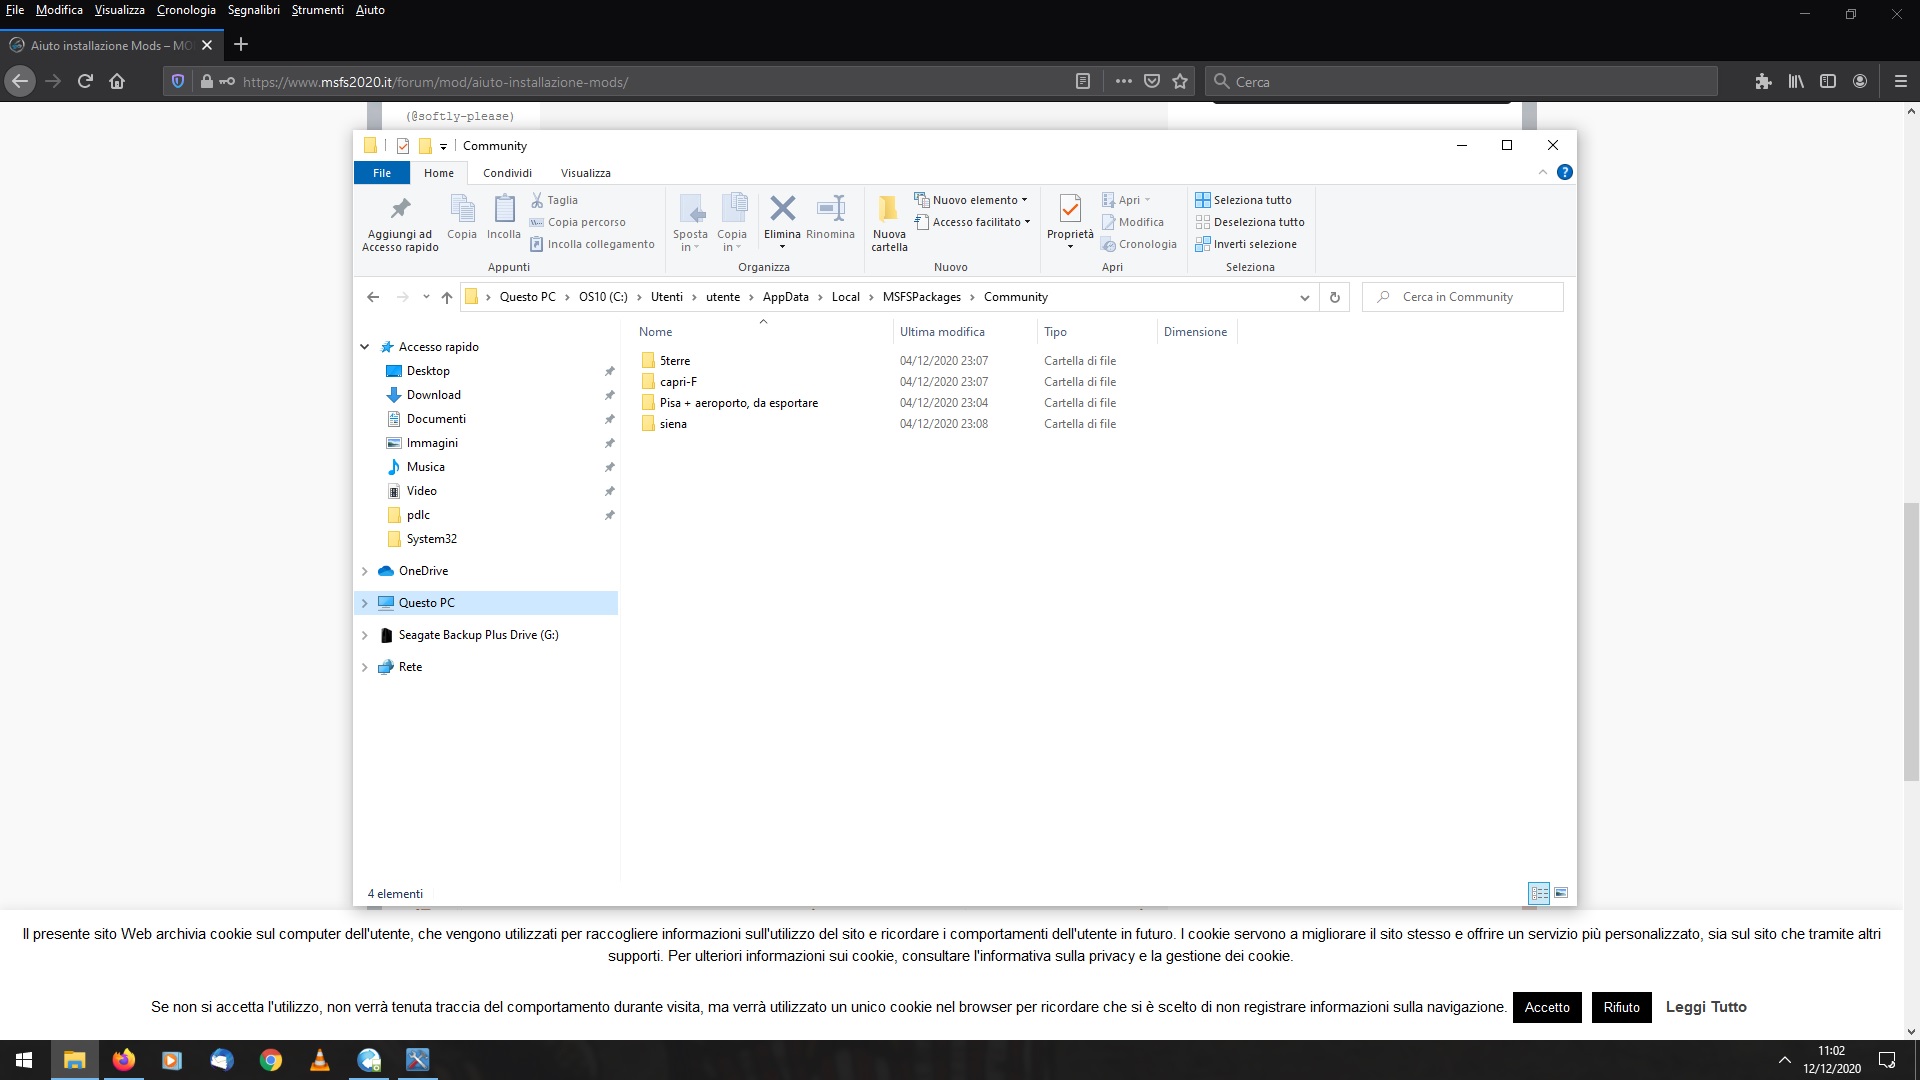This screenshot has height=1080, width=1920.
Task: Click the Copia icon in Appunti group
Action: [x=461, y=217]
